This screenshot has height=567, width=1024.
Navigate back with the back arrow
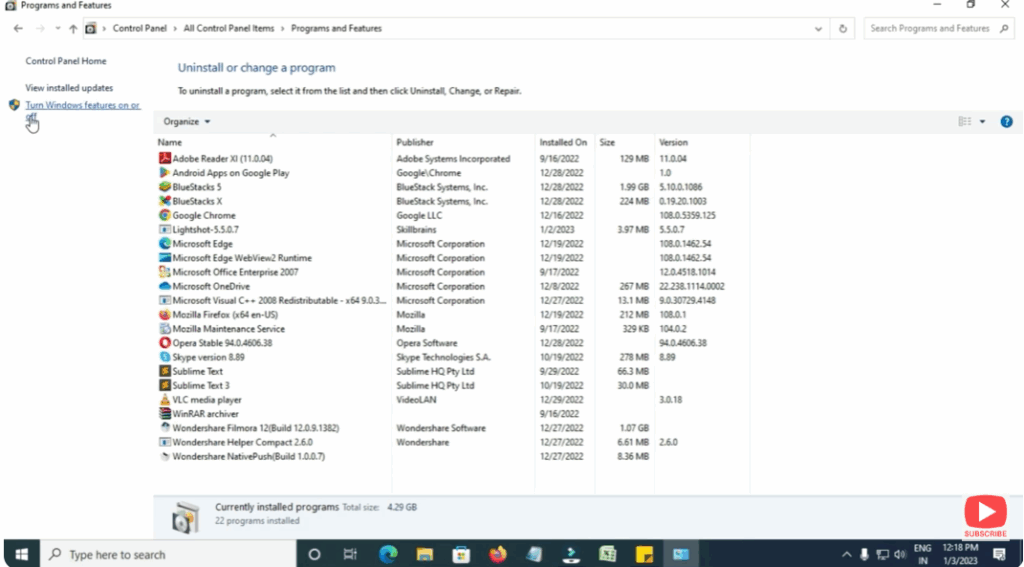tap(18, 29)
